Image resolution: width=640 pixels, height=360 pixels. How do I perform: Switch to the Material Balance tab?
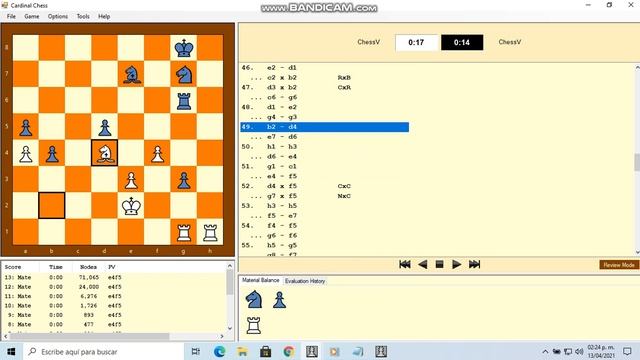point(260,280)
